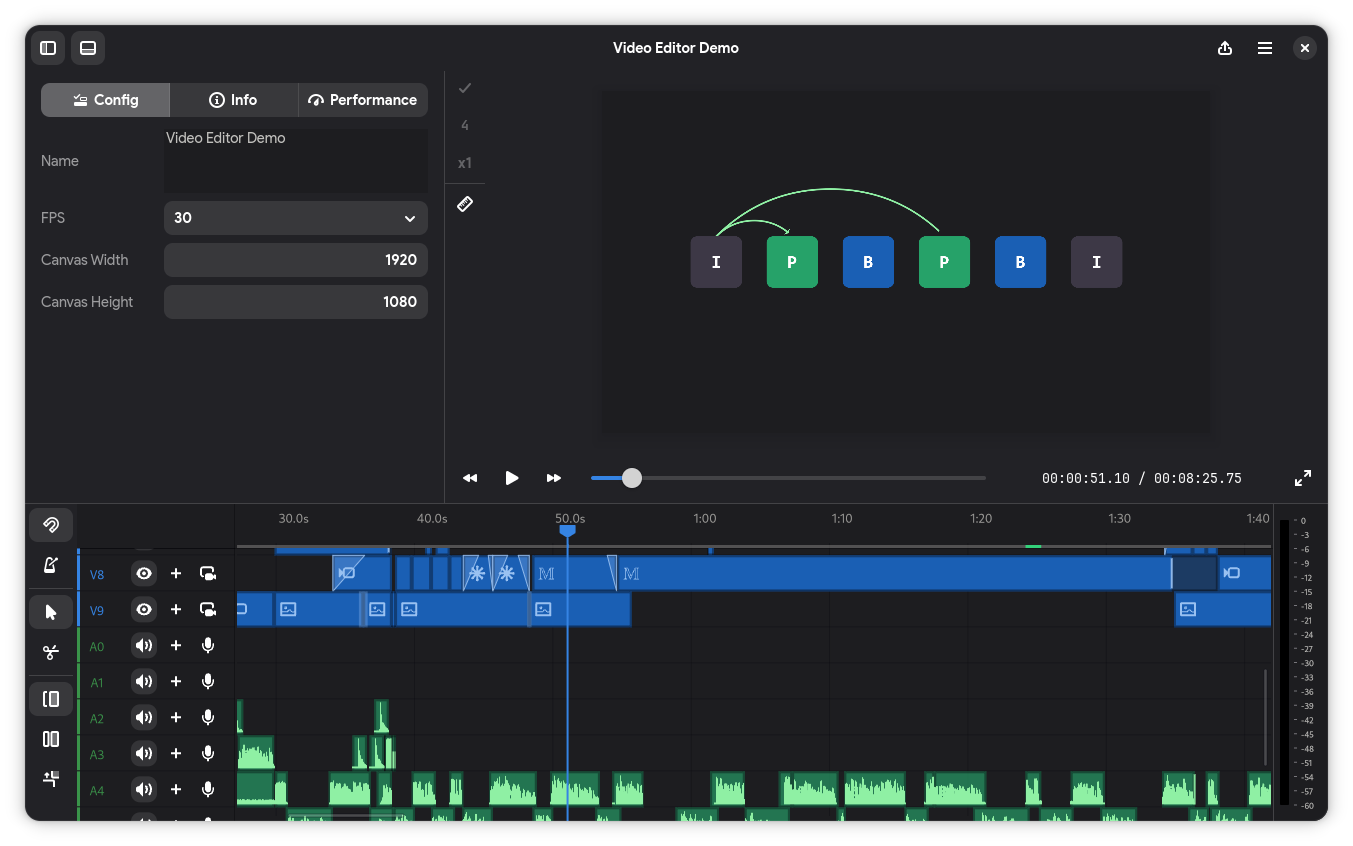Viewport: 1353px width, 846px height.
Task: Click the microphone icon on track A1
Action: click(208, 682)
